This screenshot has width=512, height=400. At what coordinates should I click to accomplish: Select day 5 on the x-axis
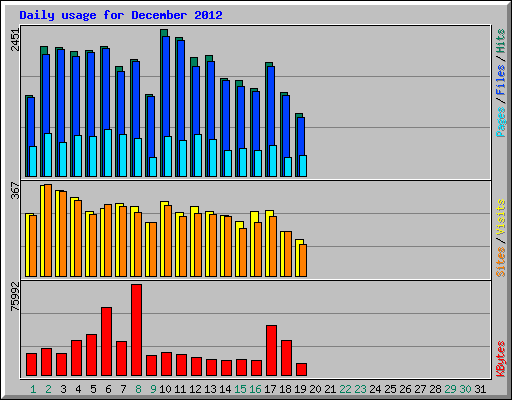(93, 389)
